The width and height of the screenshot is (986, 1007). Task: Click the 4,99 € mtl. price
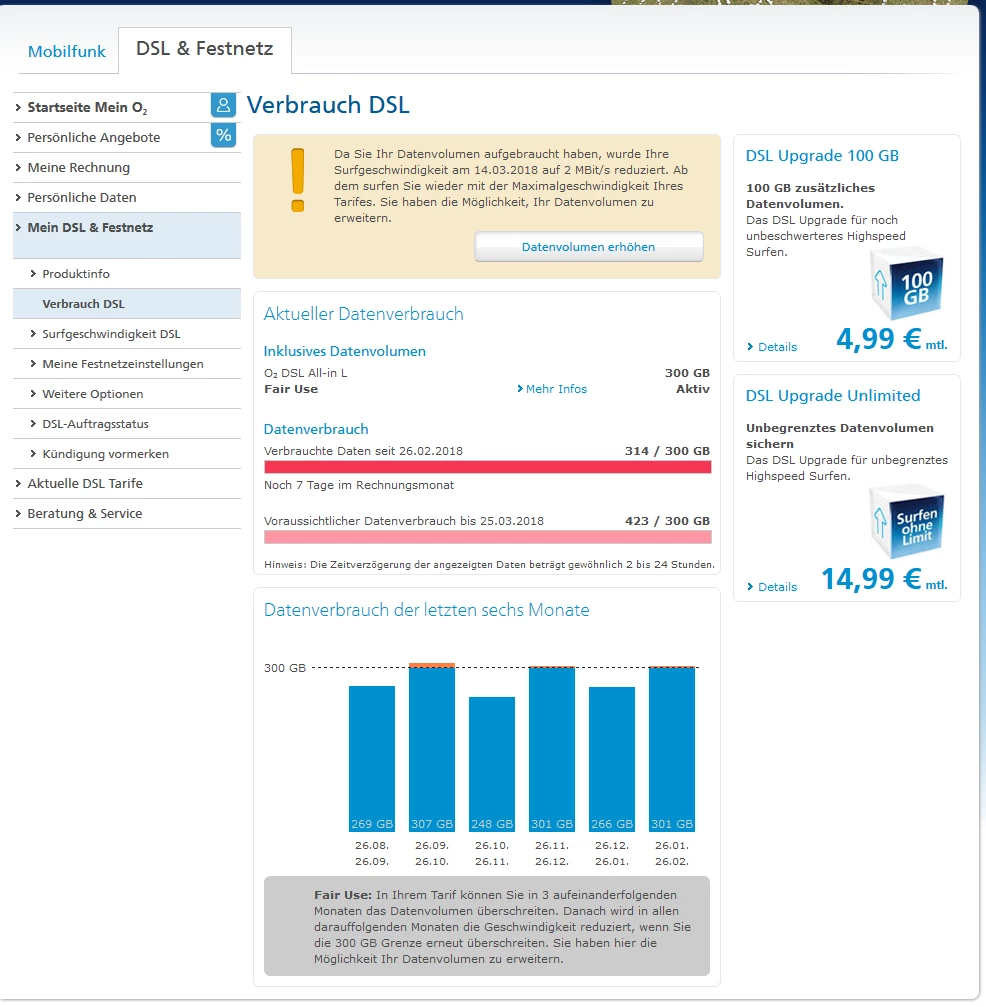892,338
